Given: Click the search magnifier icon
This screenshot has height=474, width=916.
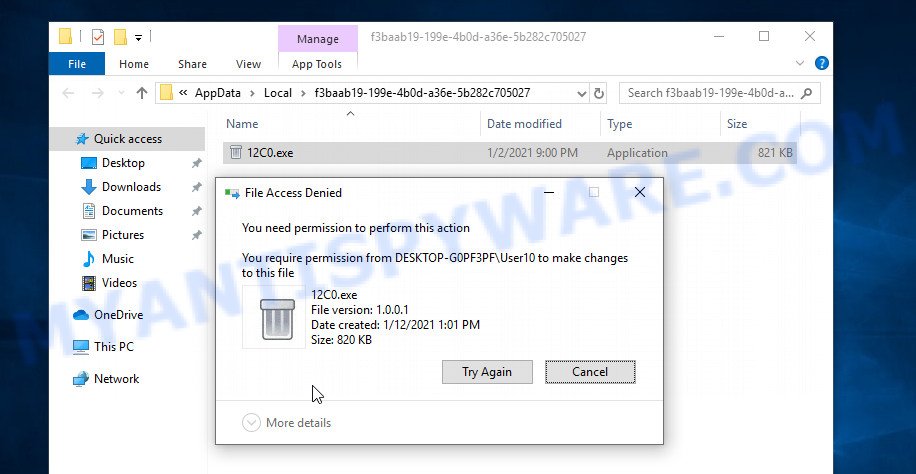Looking at the screenshot, I should (807, 93).
